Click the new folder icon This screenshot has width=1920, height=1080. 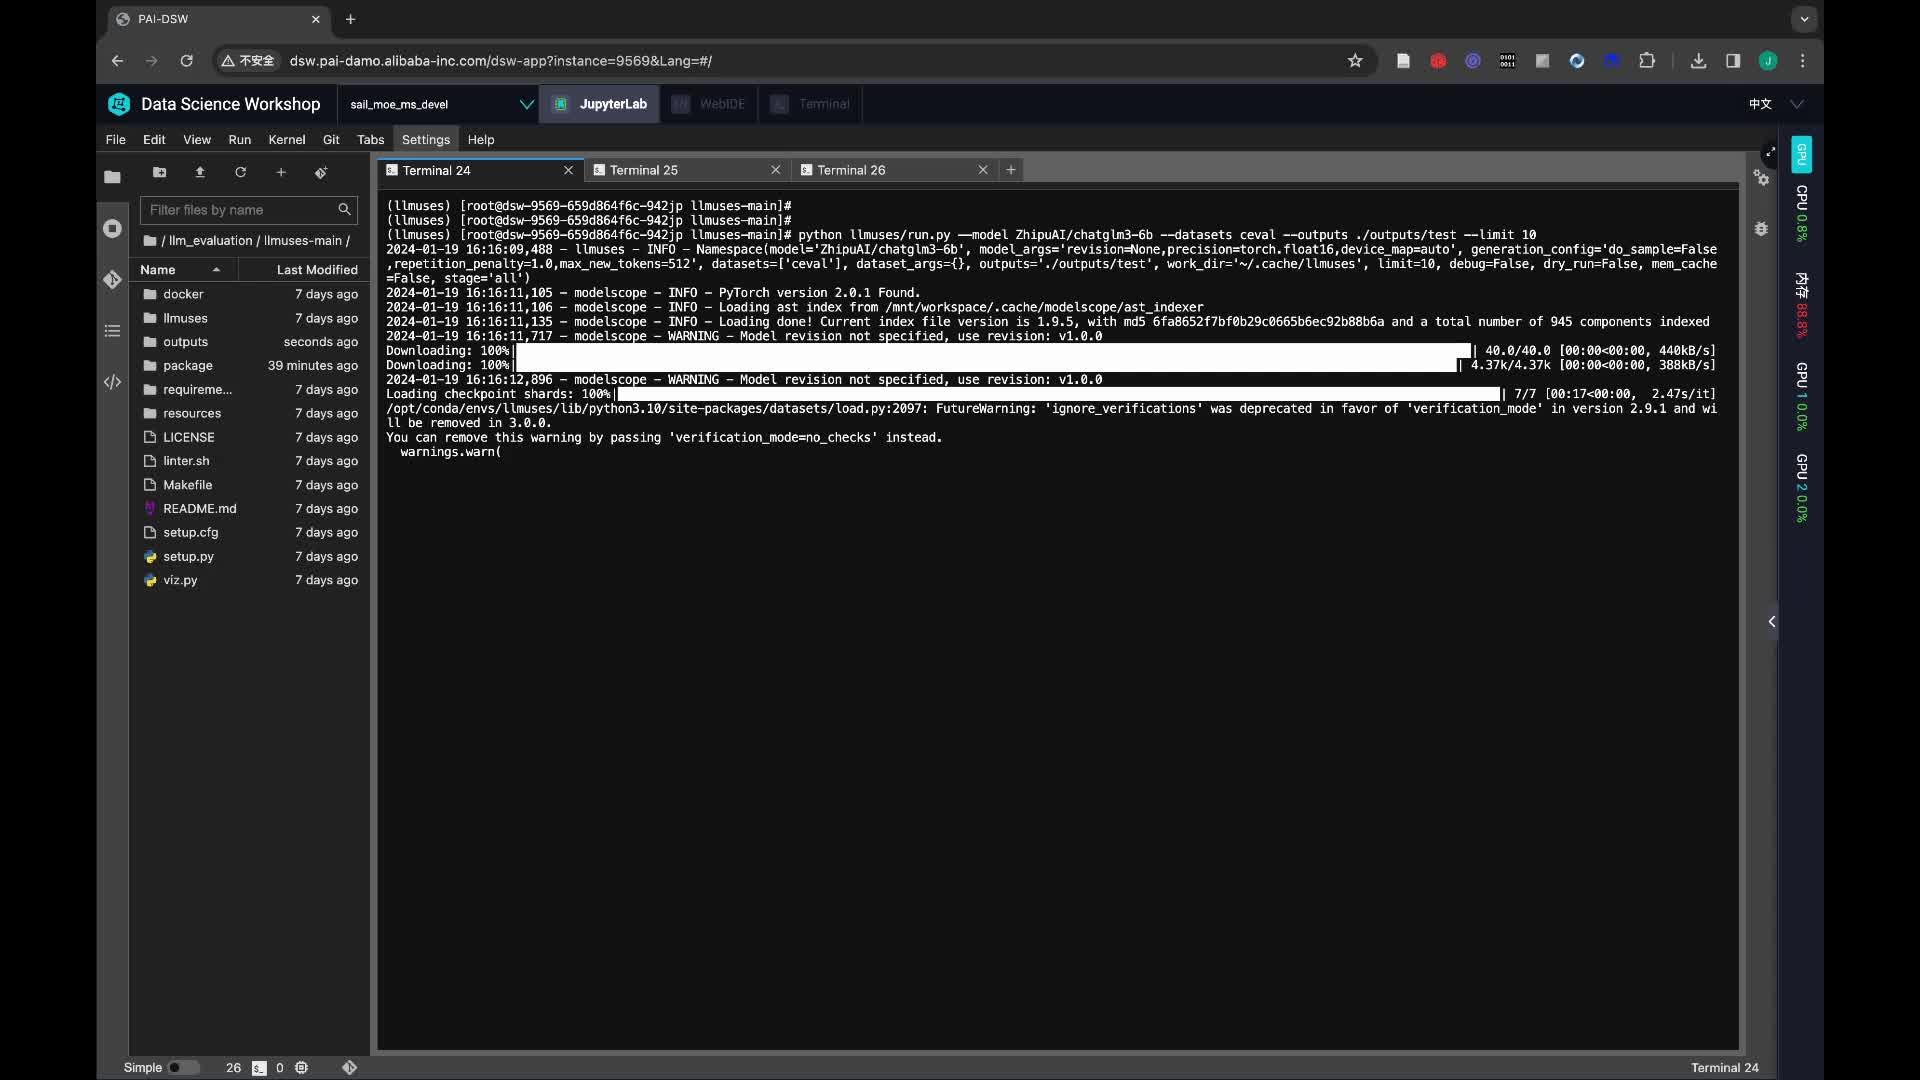[x=159, y=172]
